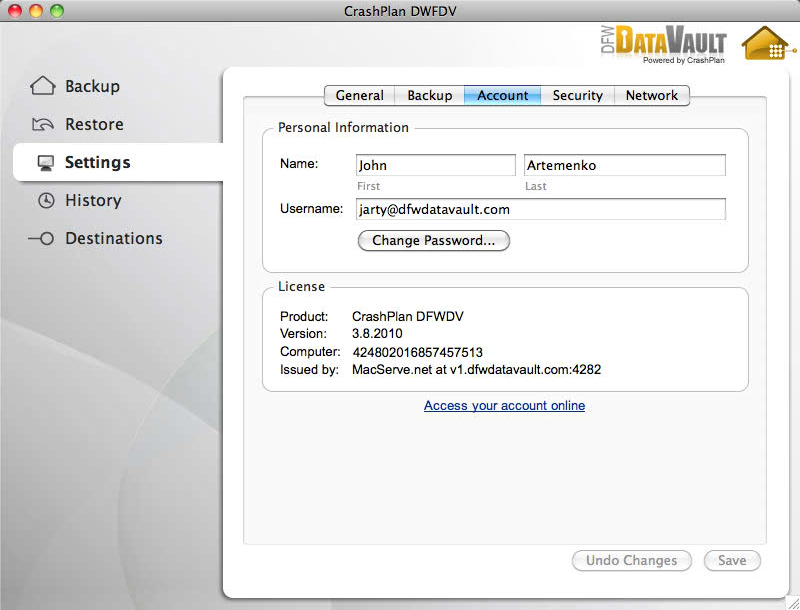The width and height of the screenshot is (800, 610).
Task: Open the Destinations section label in sidebar
Action: 114,238
